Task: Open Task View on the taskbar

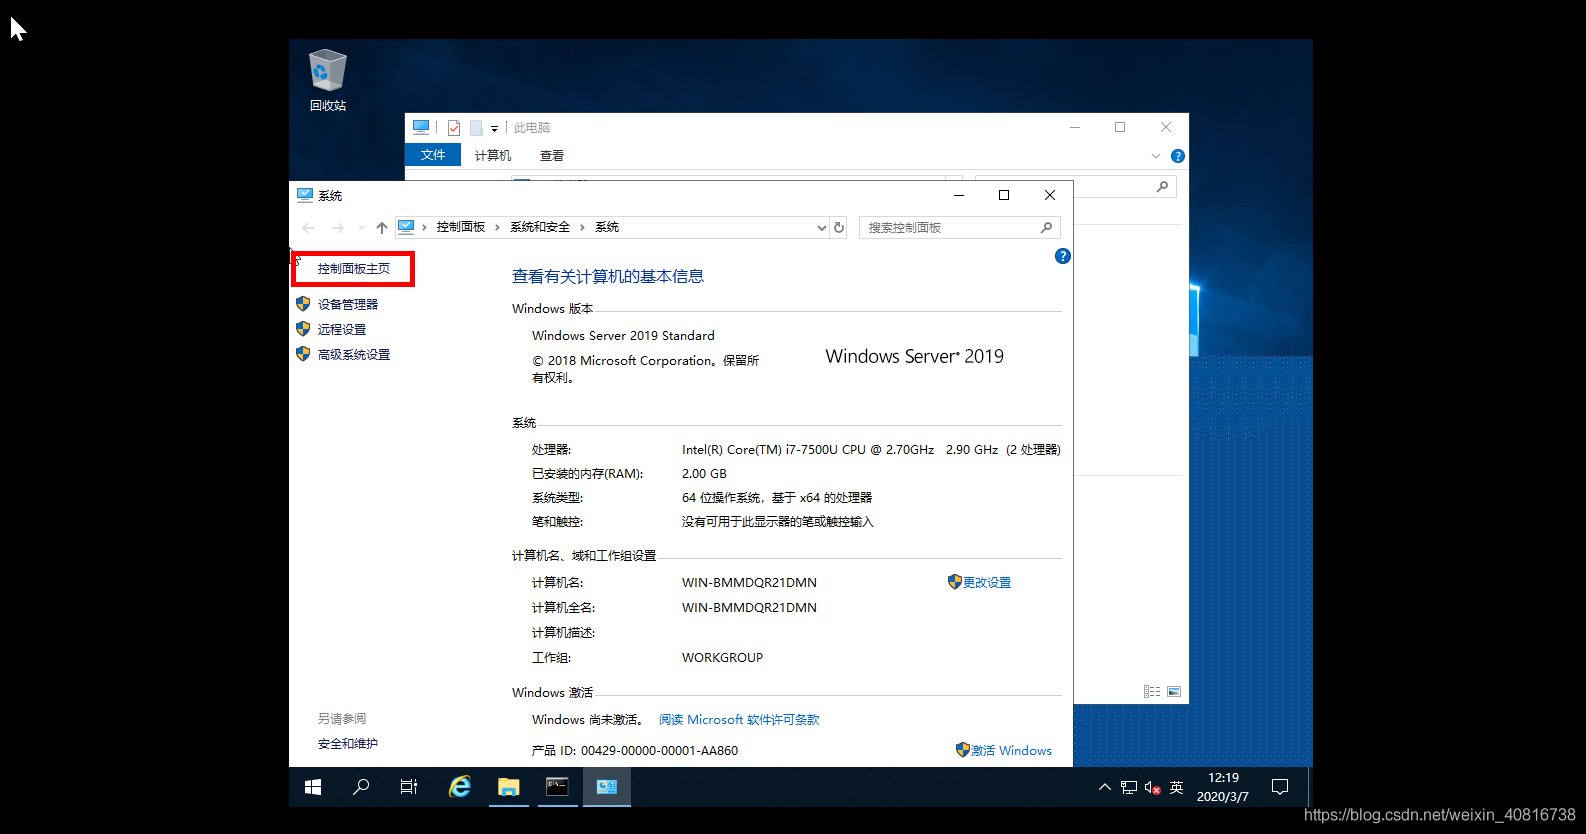Action: (409, 787)
